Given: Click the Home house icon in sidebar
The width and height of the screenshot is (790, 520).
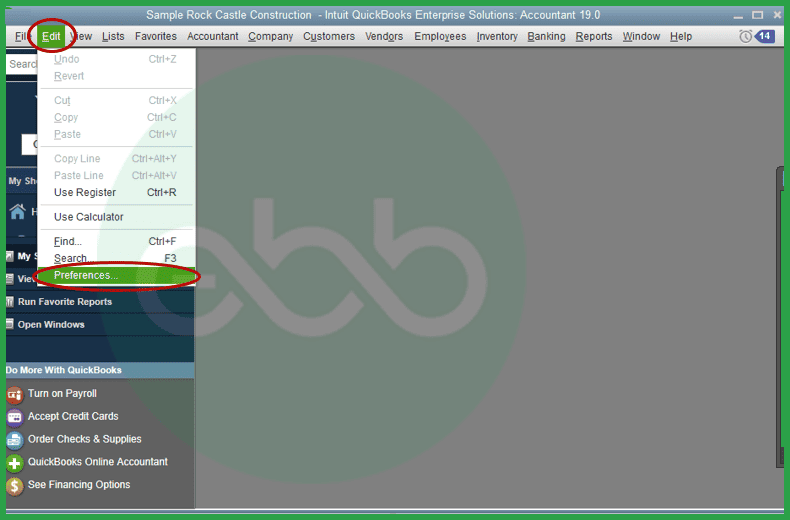Looking at the screenshot, I should click(17, 211).
